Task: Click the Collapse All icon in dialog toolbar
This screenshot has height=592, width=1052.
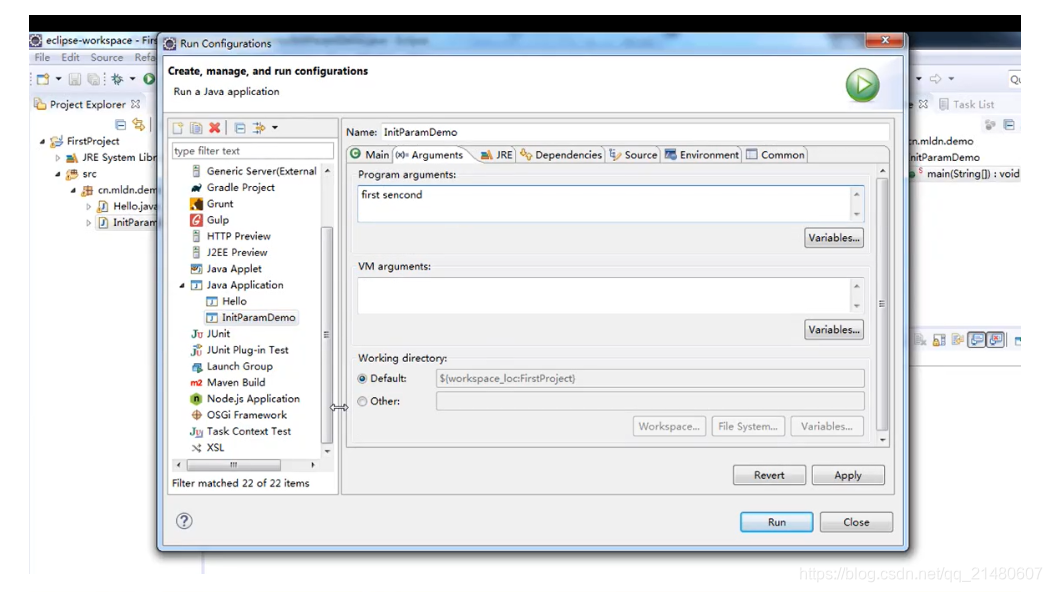Action: 240,128
